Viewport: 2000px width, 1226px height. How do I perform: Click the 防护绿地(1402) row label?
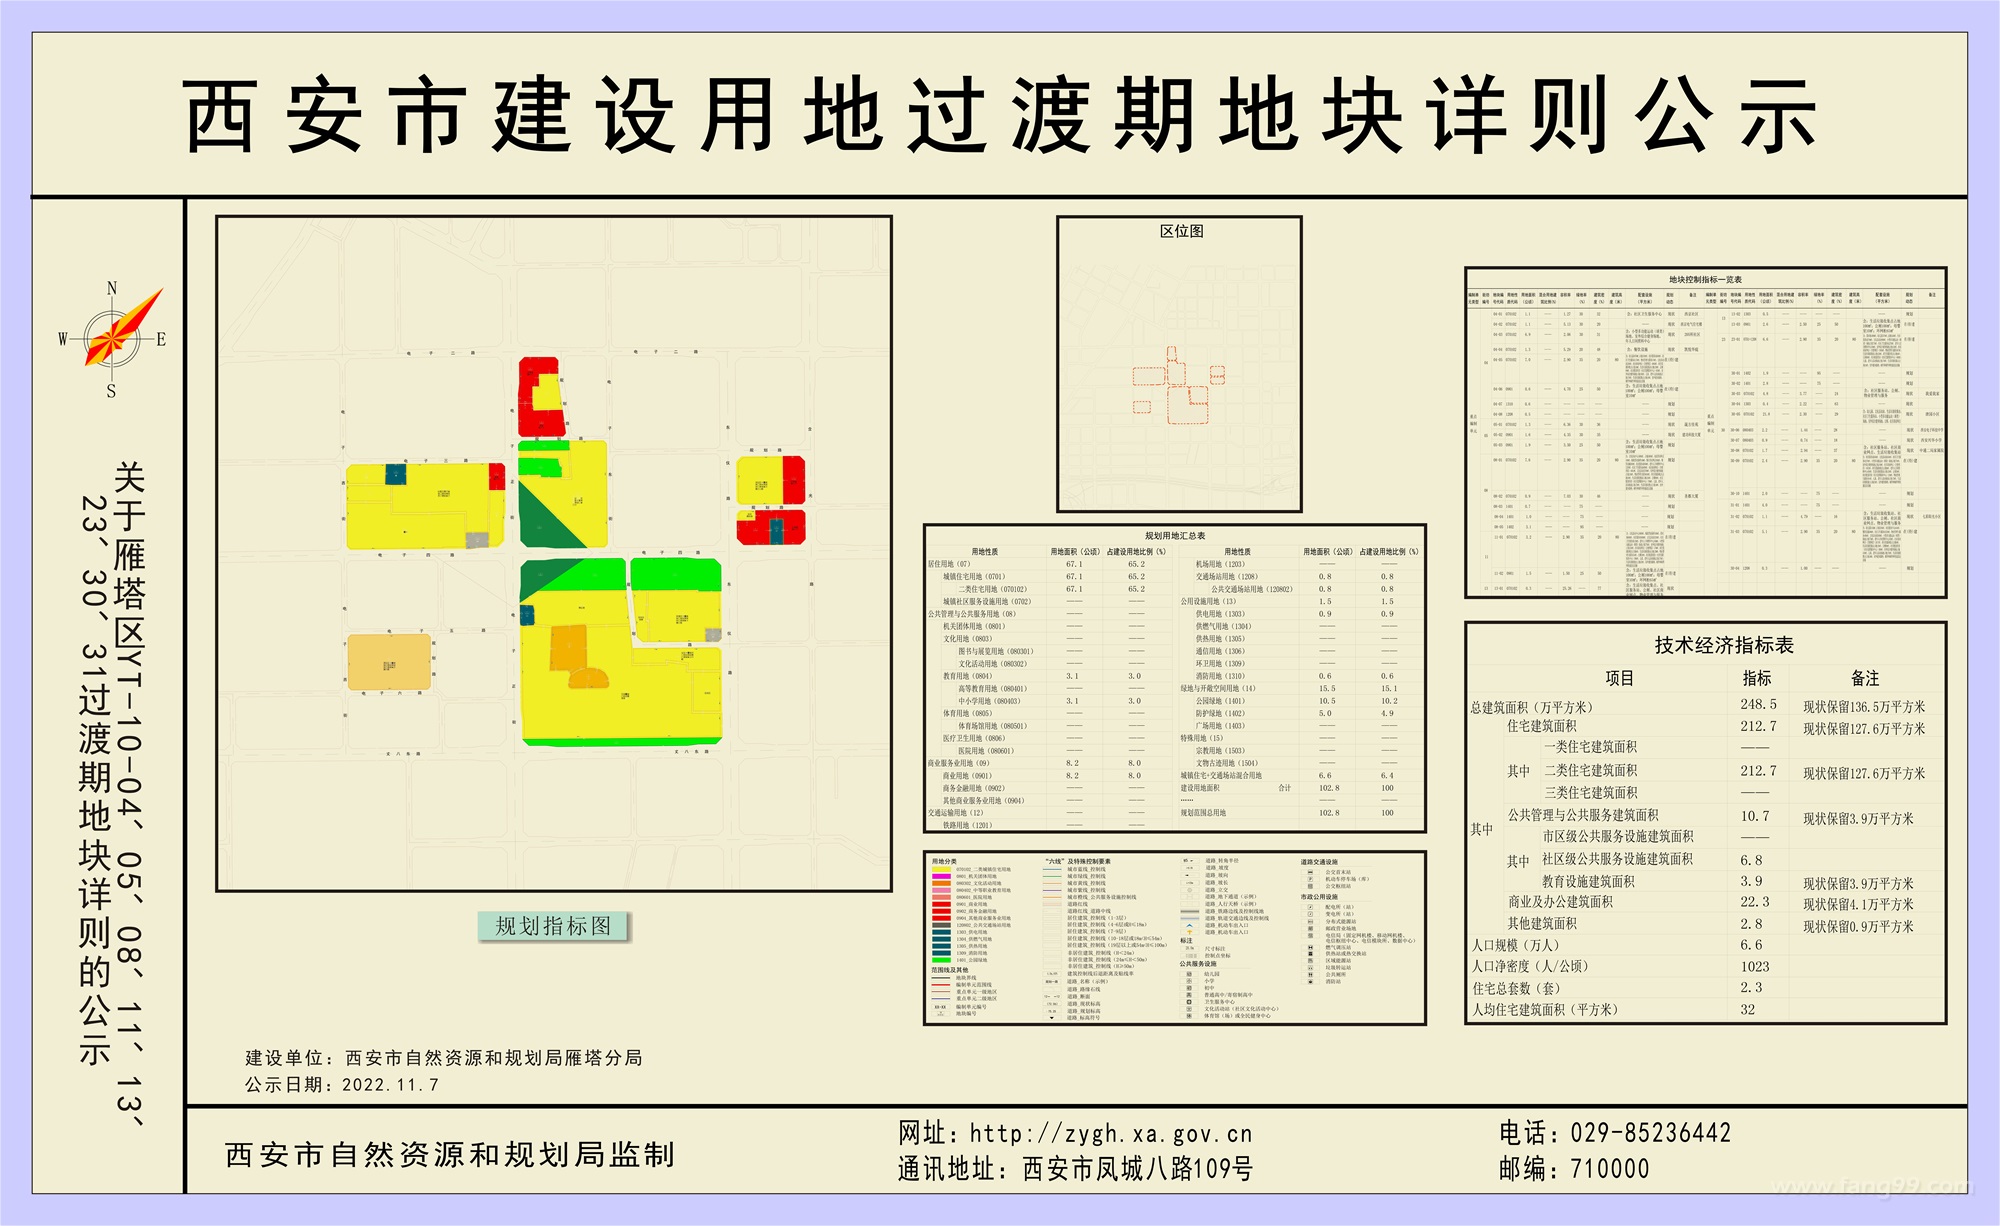coord(1220,713)
